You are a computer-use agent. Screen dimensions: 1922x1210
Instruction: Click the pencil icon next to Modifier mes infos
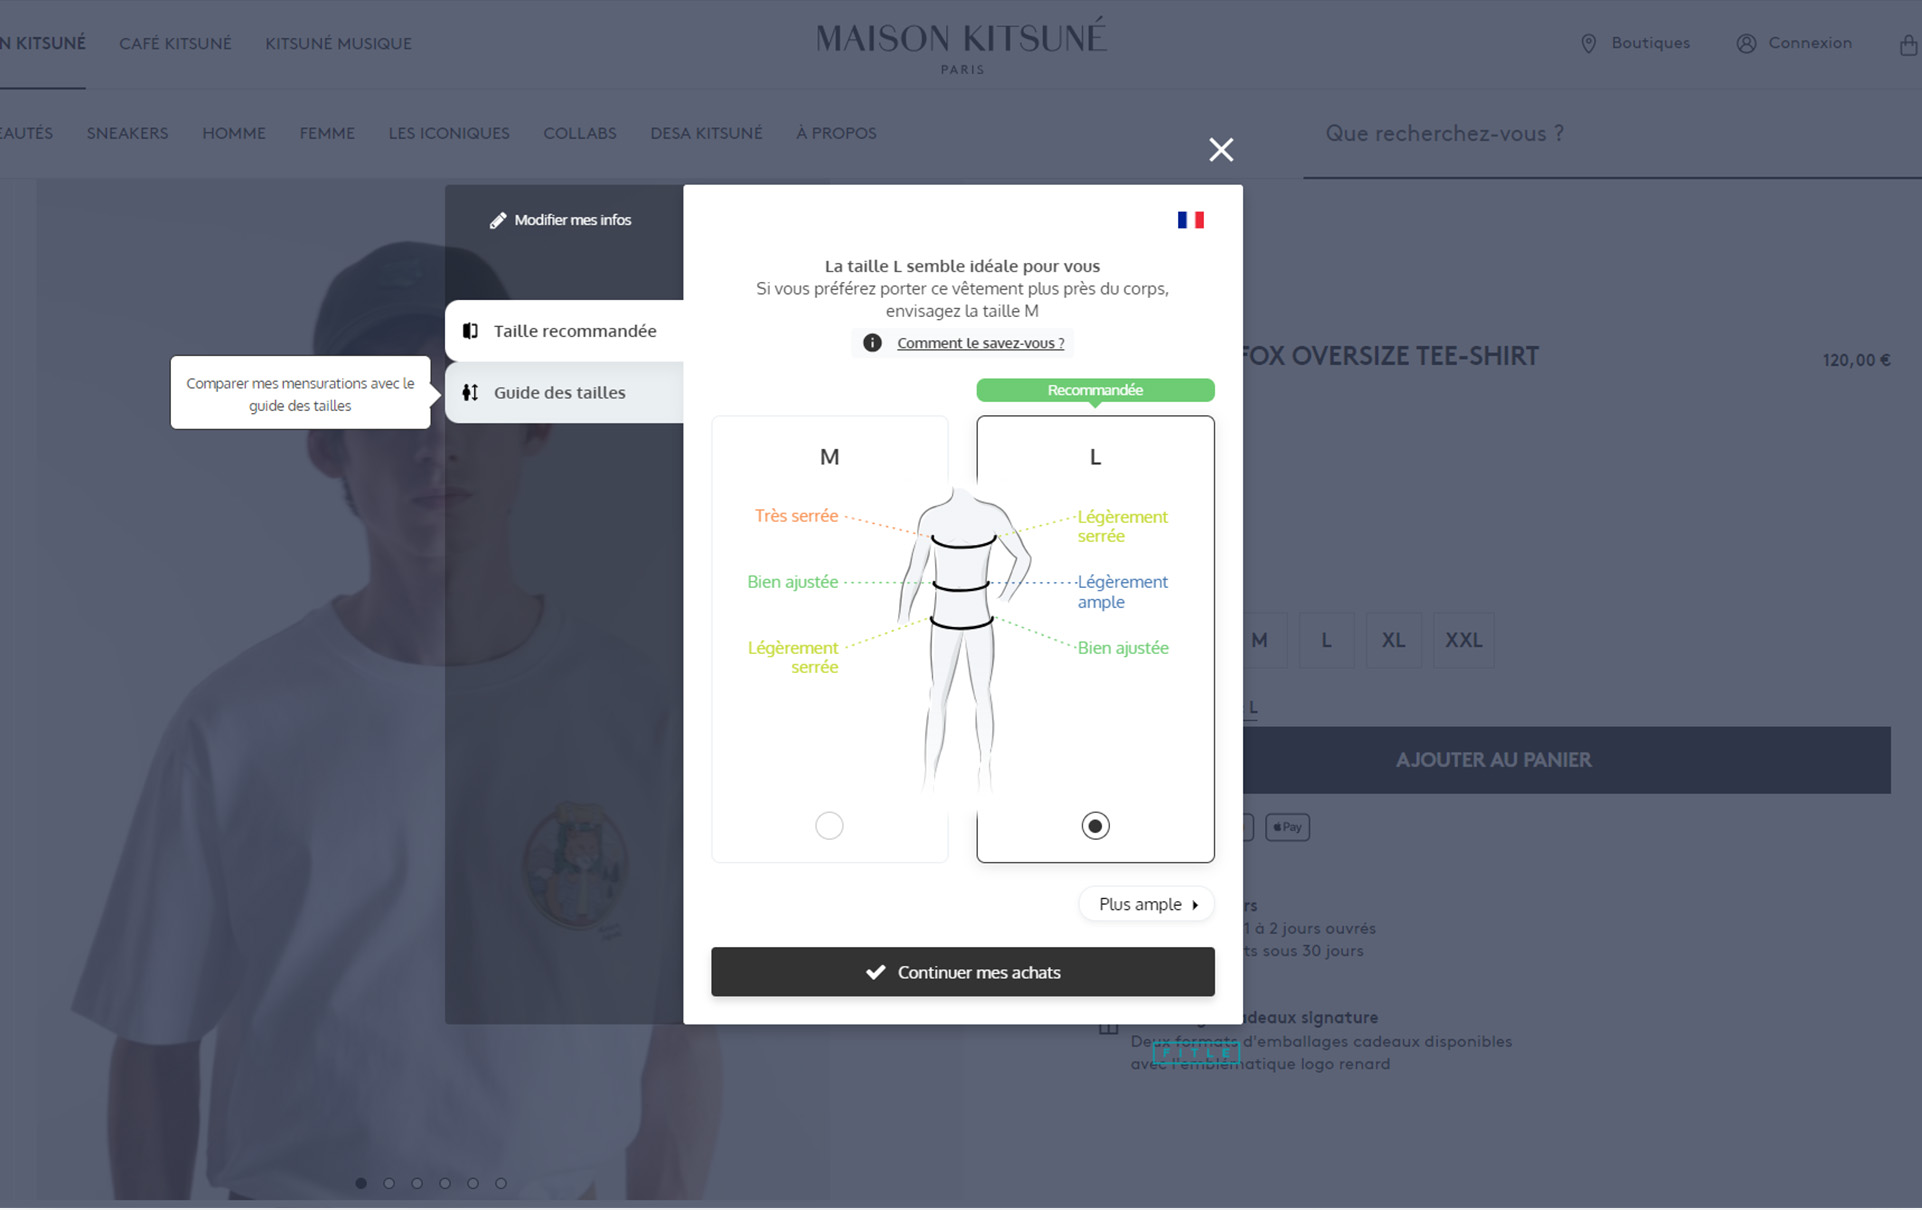click(x=498, y=220)
